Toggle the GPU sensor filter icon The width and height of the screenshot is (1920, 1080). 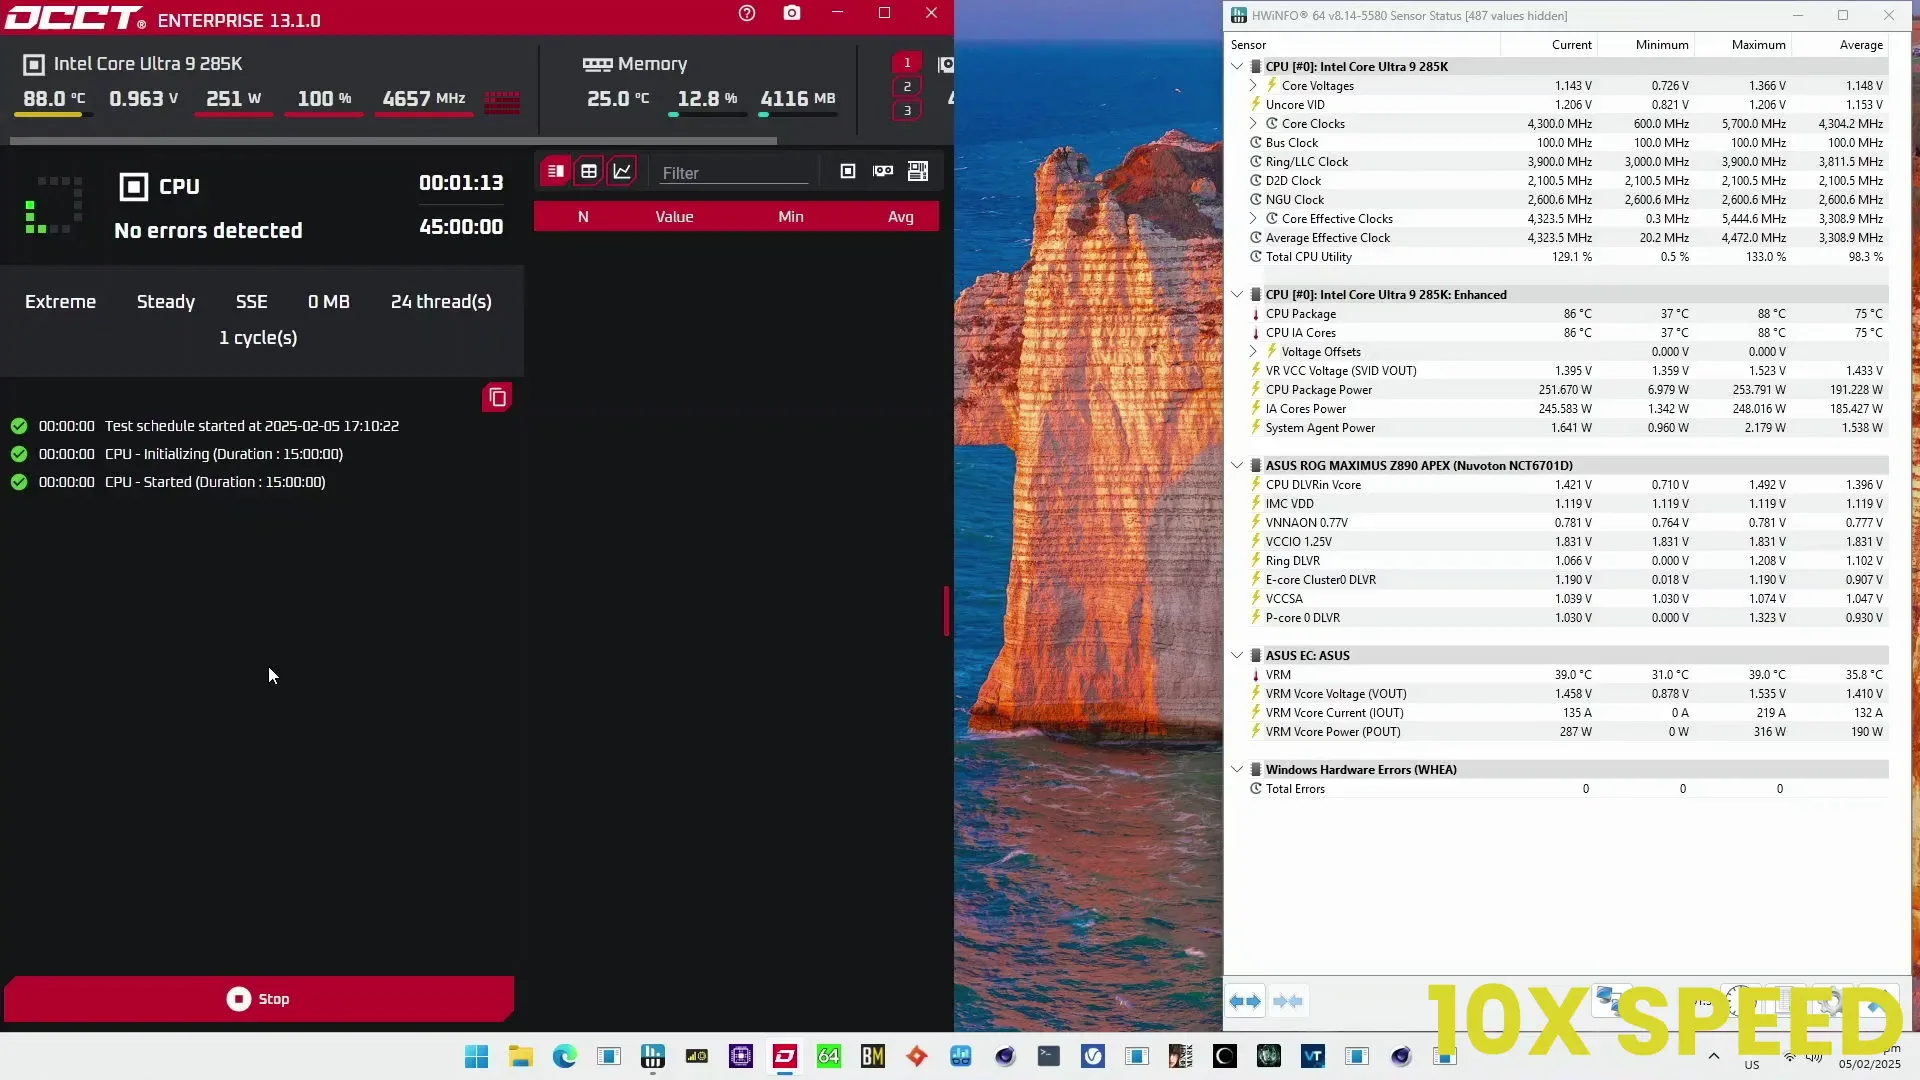tap(883, 171)
